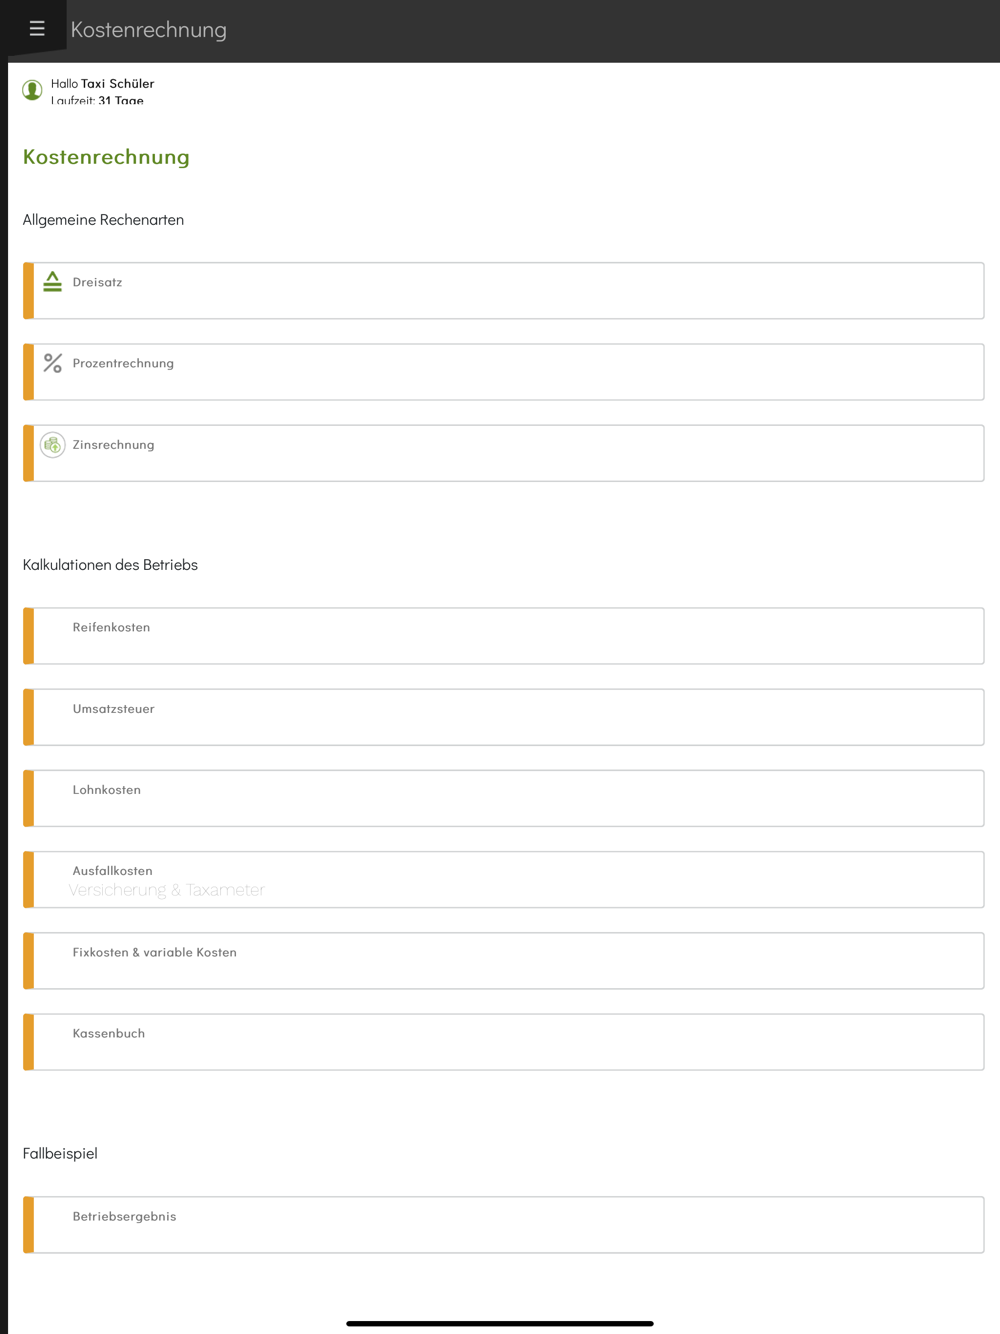
Task: Tap the Hallo Taxi Schüler greeting
Action: click(103, 84)
